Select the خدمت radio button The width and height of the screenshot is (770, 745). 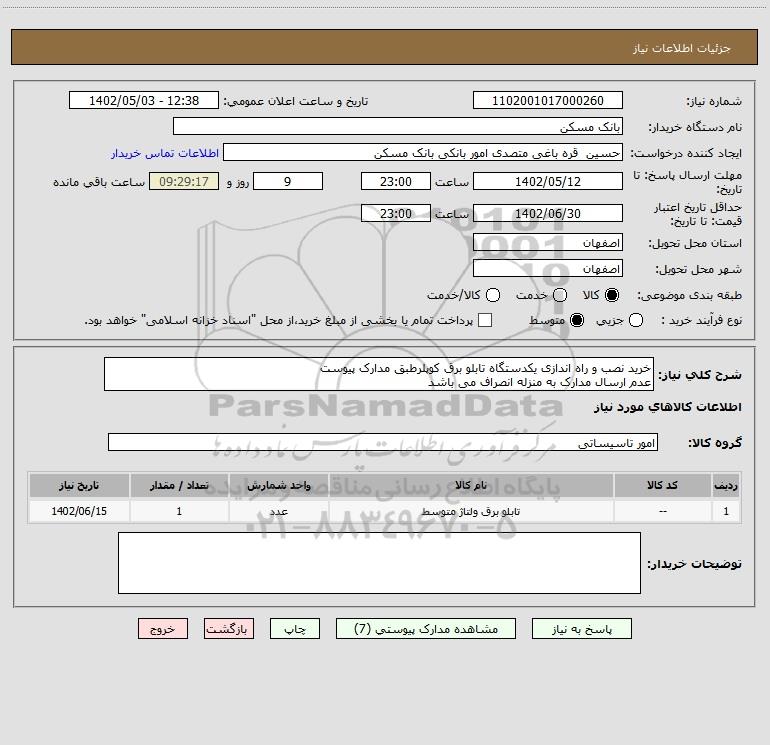coord(560,295)
